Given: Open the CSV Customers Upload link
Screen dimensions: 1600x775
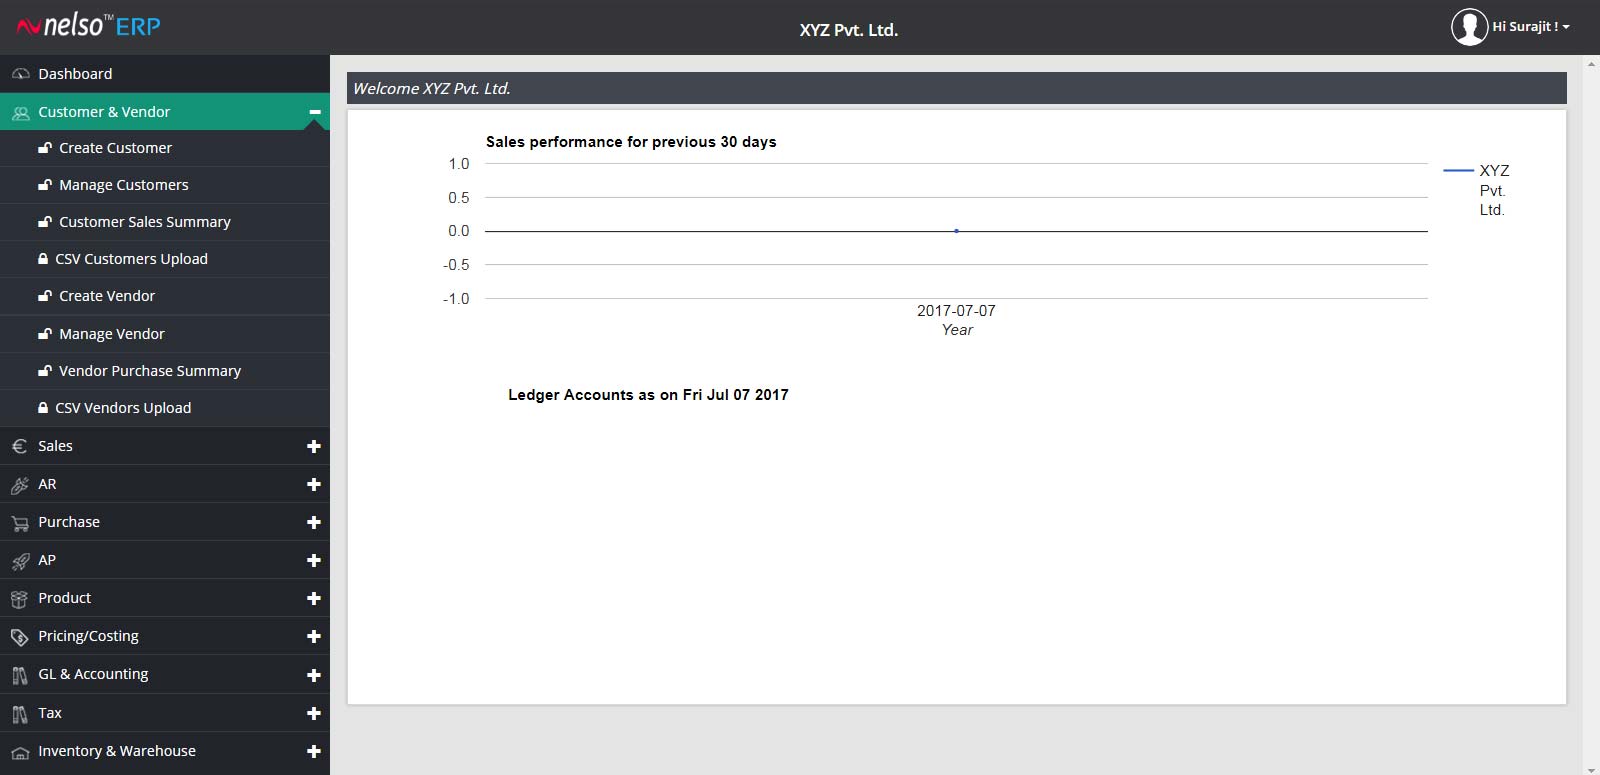Looking at the screenshot, I should click(131, 259).
